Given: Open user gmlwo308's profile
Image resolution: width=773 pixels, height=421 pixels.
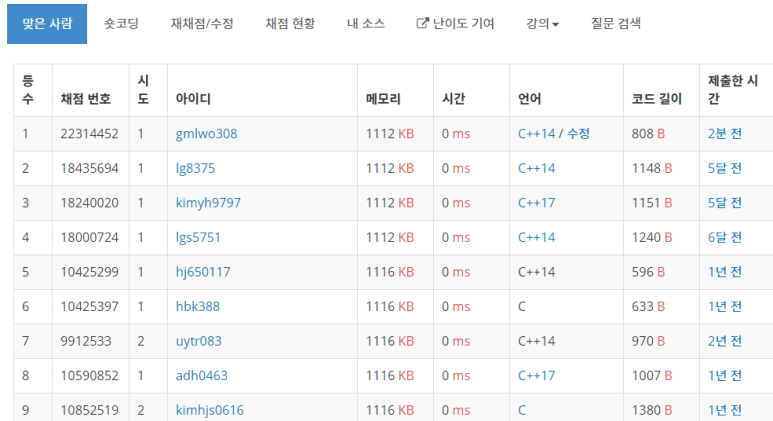Looking at the screenshot, I should [207, 134].
